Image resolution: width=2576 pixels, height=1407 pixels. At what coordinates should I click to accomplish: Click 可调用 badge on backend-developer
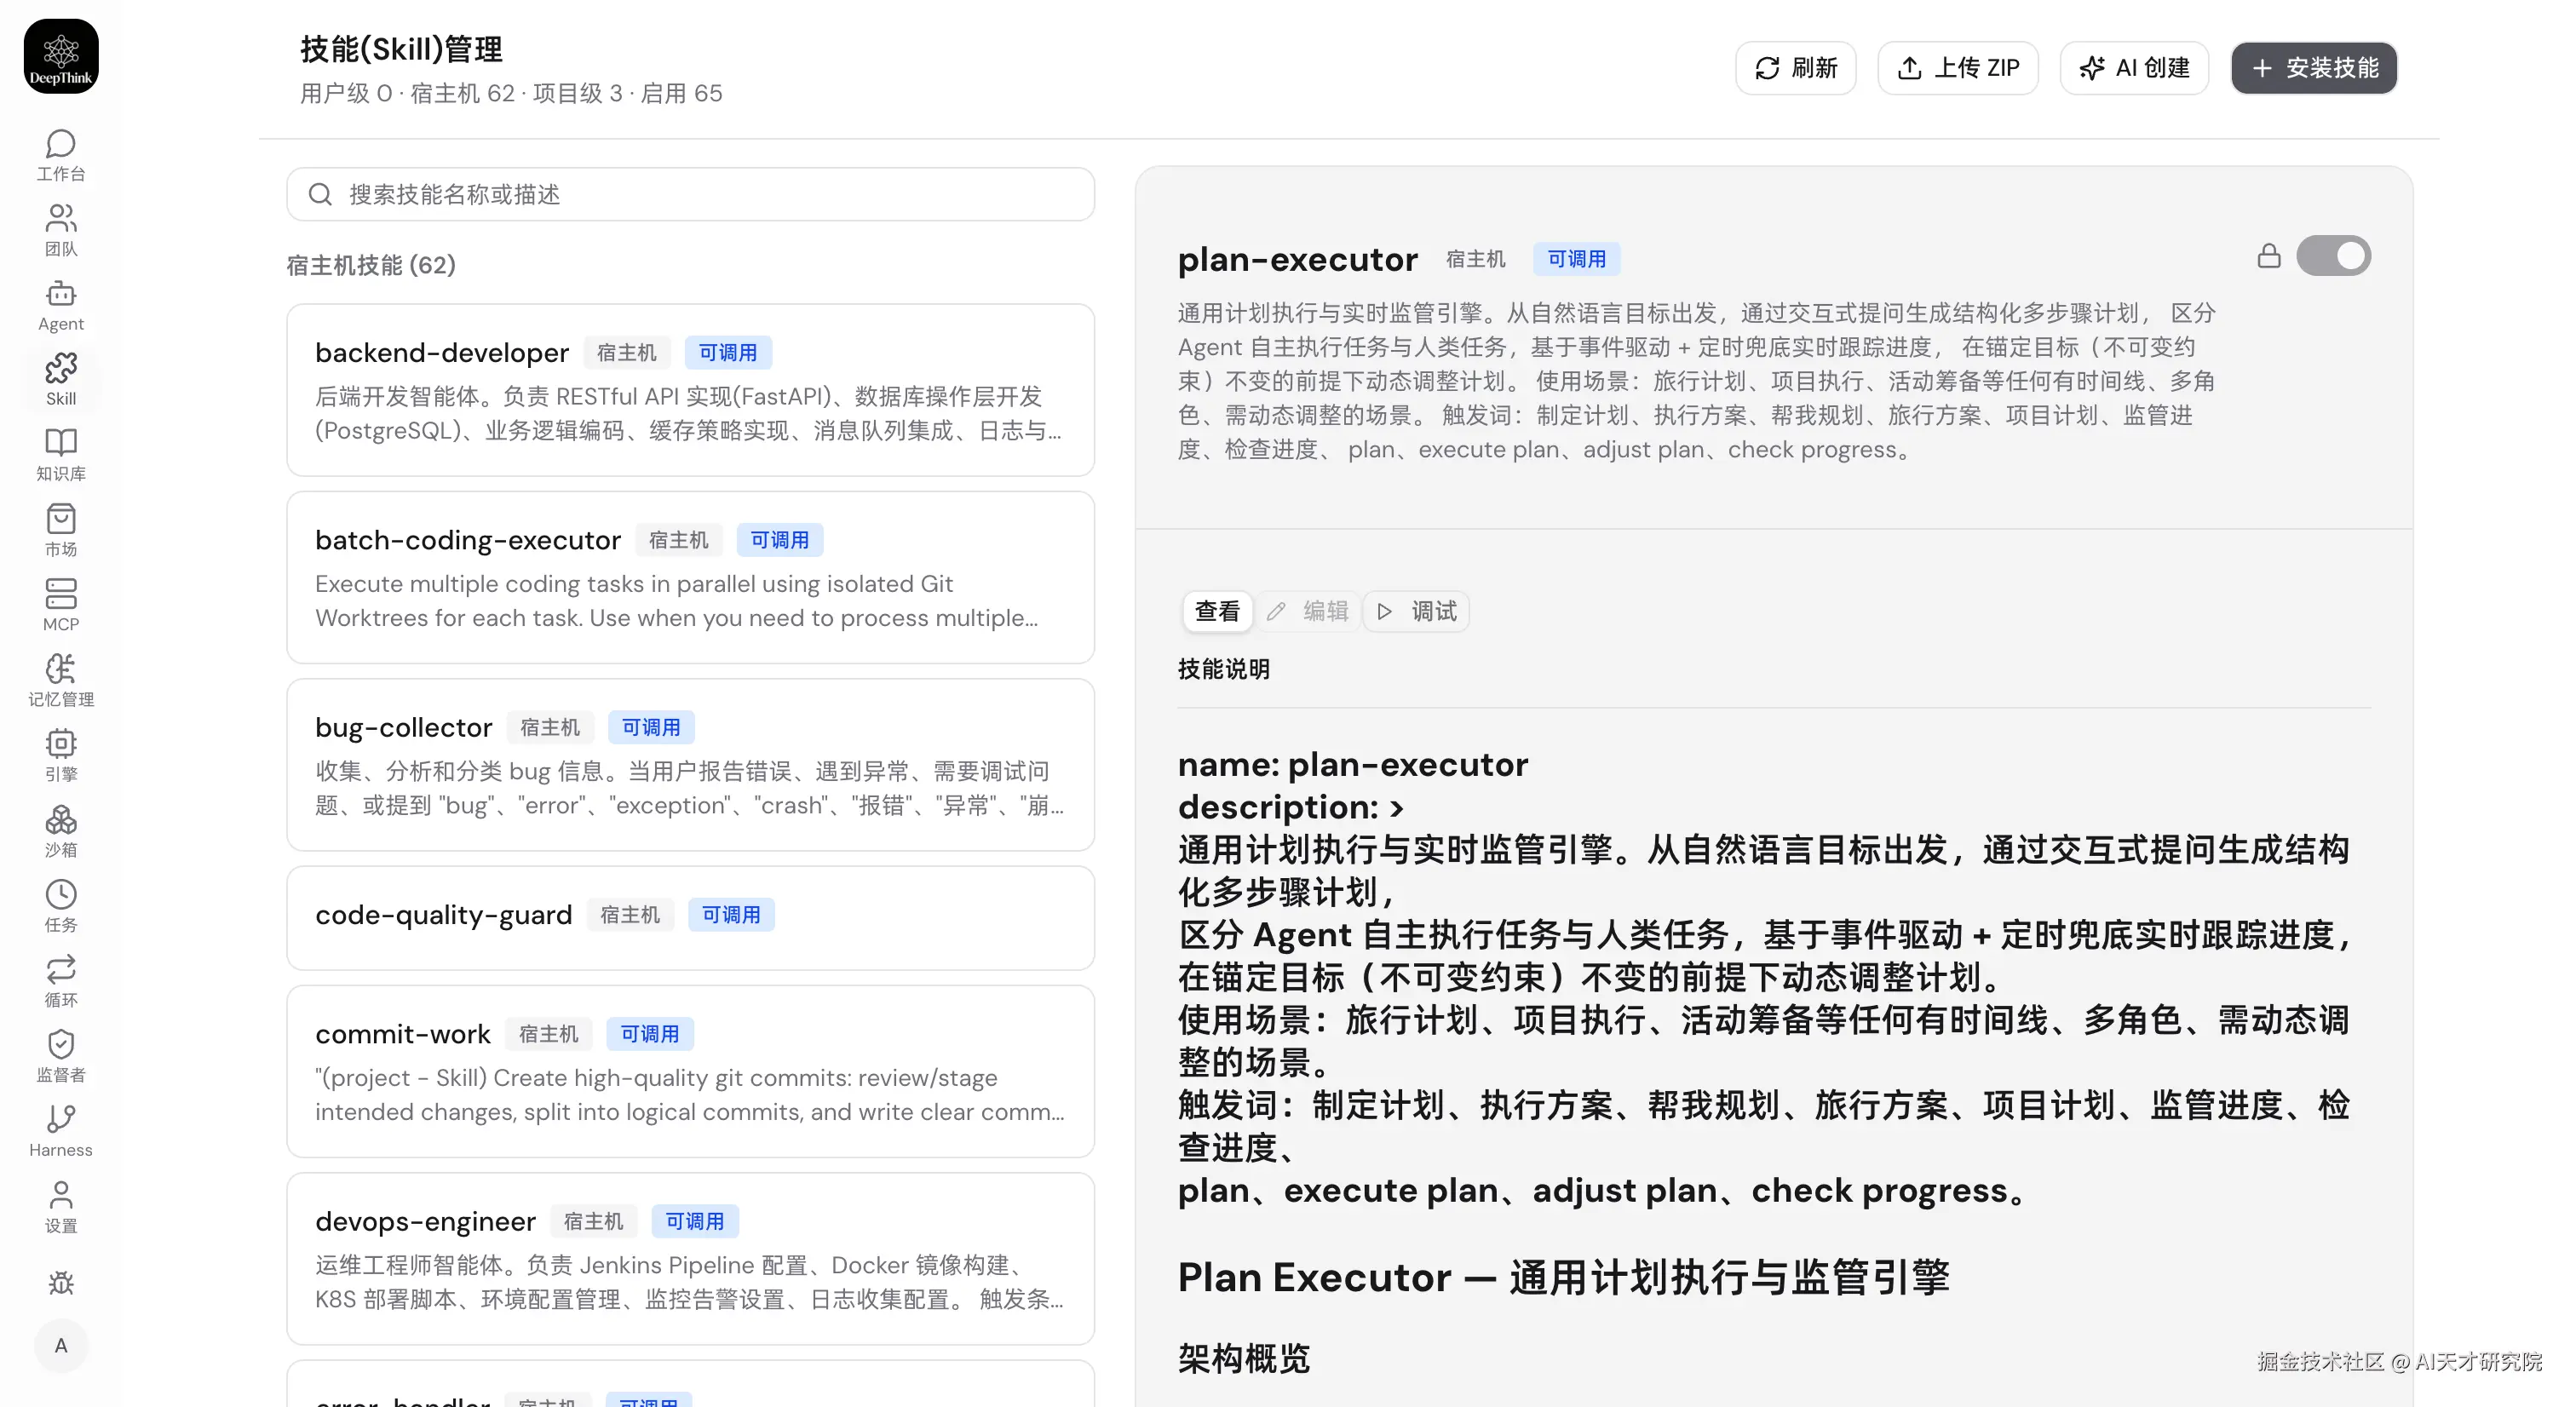[x=728, y=353]
